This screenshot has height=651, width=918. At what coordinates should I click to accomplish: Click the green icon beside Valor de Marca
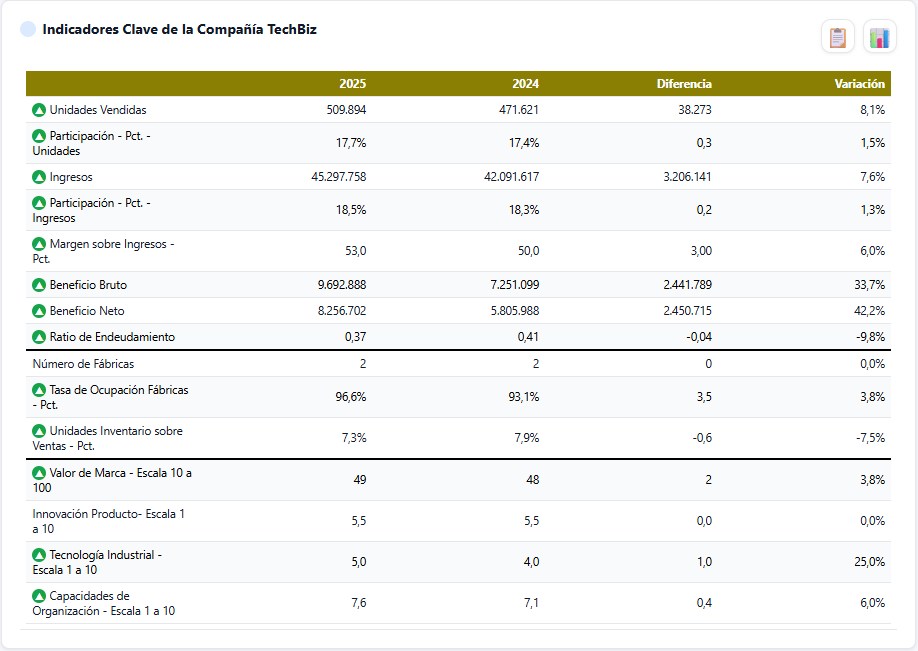coord(39,472)
